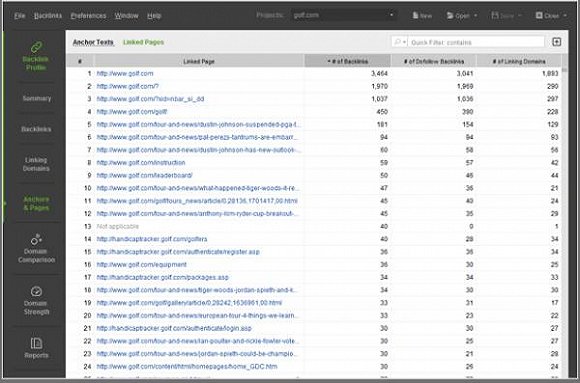Click the Save project icon
The height and width of the screenshot is (383, 580).
(495, 16)
